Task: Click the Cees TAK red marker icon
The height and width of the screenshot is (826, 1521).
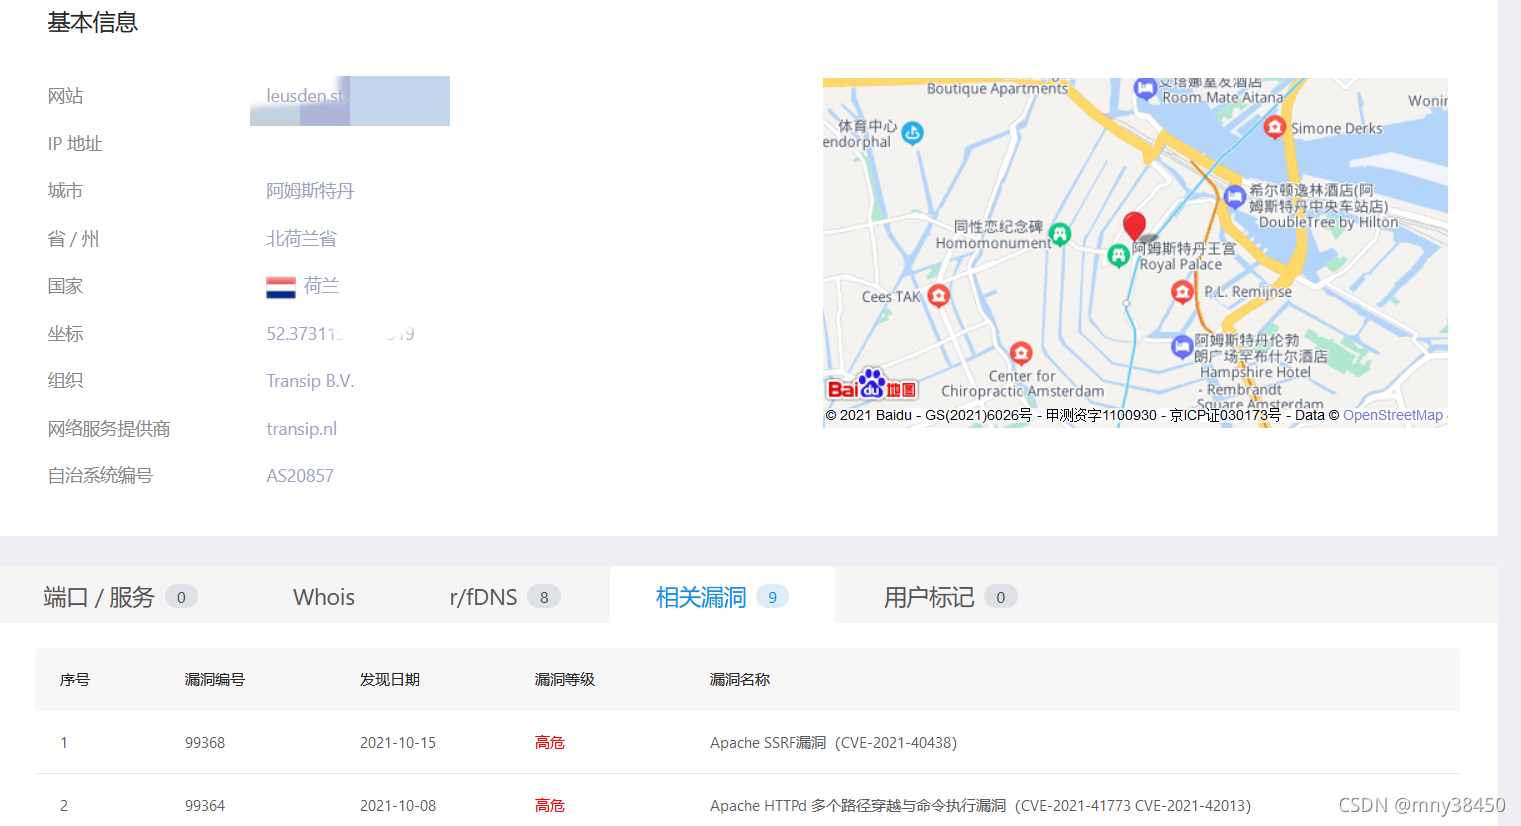Action: click(938, 295)
